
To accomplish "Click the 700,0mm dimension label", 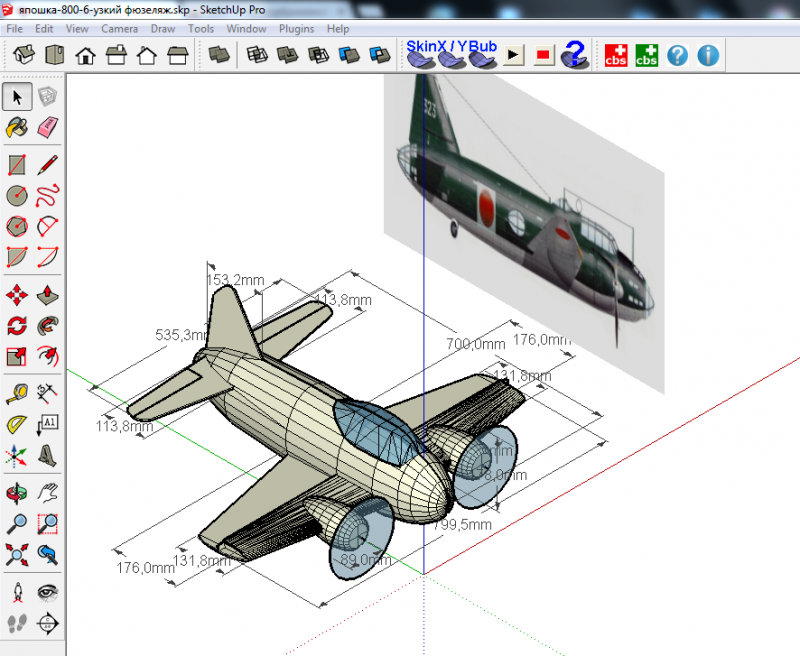I will [476, 344].
